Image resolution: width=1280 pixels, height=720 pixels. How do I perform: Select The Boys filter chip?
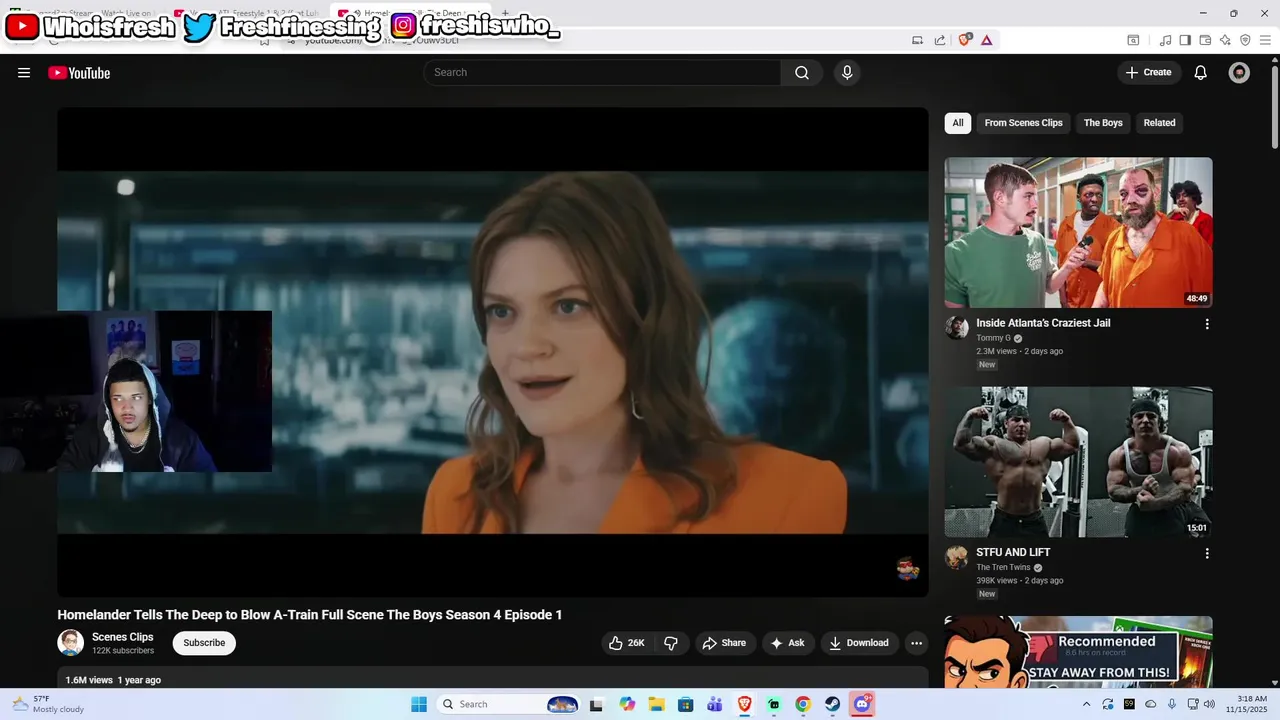point(1103,123)
